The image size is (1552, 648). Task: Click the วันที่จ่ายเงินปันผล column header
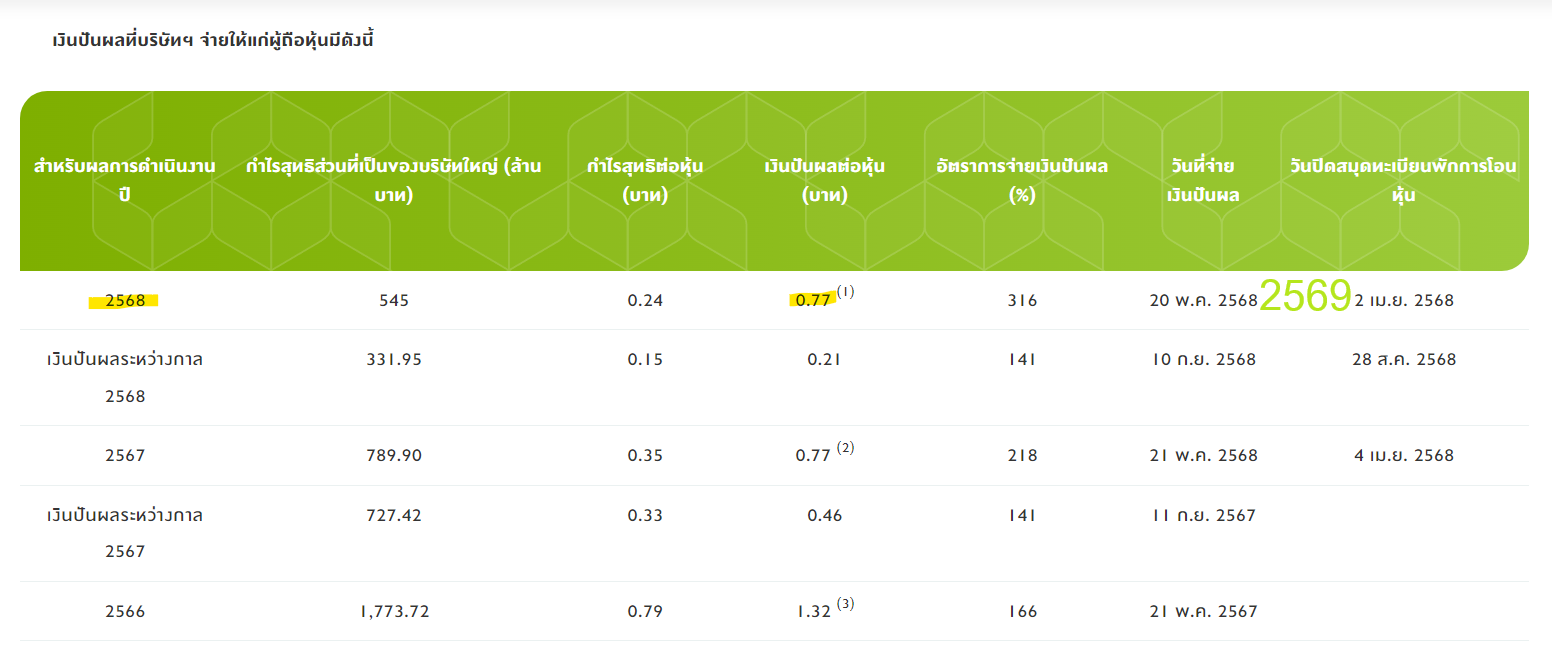click(1203, 180)
